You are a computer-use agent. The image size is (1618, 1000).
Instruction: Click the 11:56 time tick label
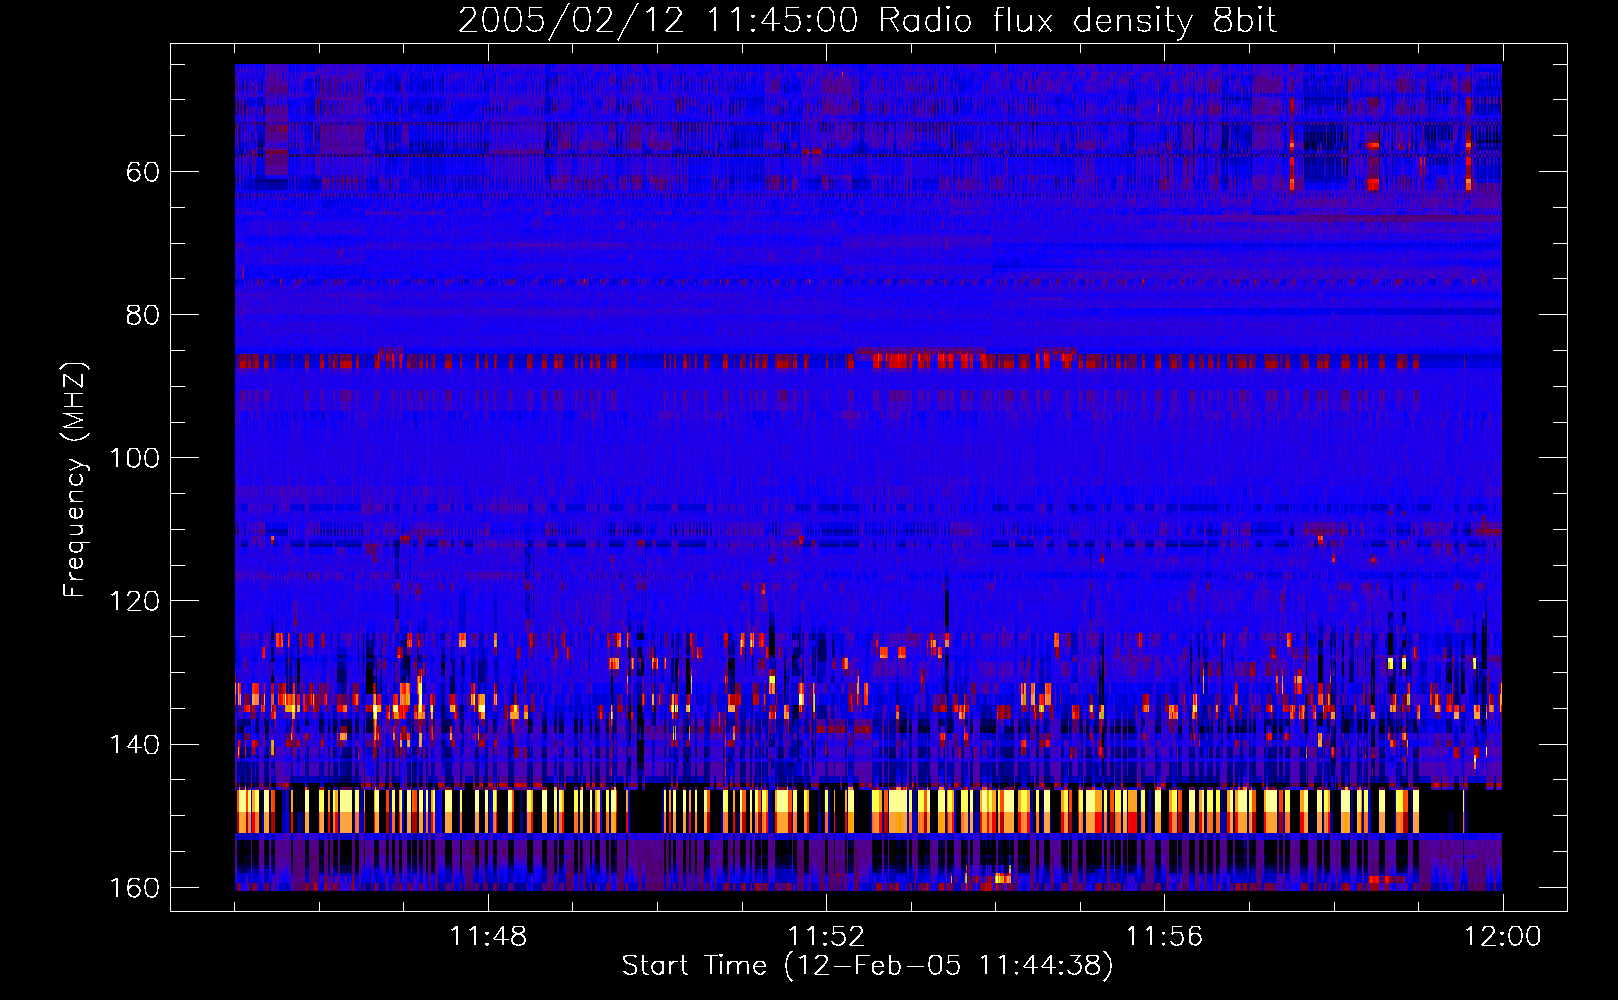(1164, 937)
